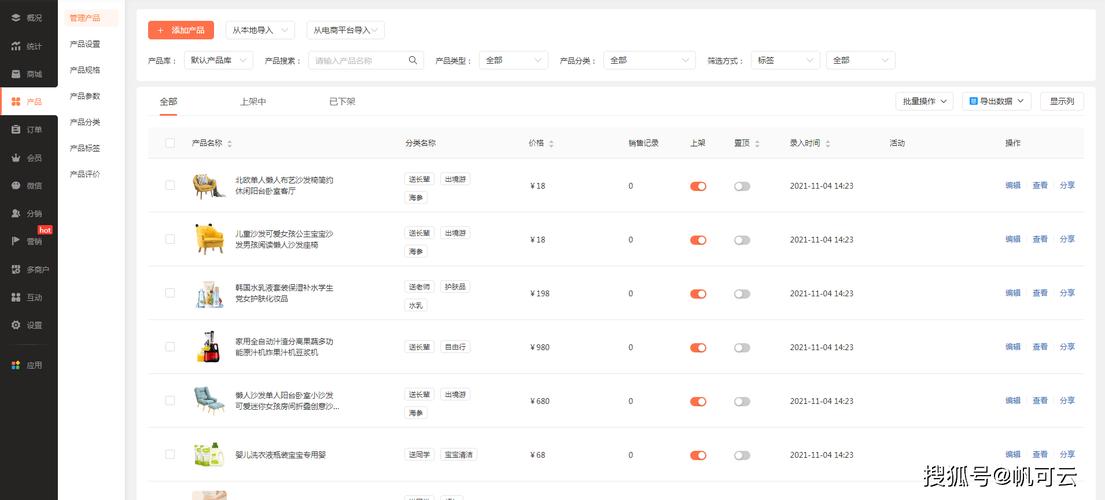Toggle 上架 switch for ¥980 juicer row
Image resolution: width=1105 pixels, height=500 pixels.
click(698, 347)
